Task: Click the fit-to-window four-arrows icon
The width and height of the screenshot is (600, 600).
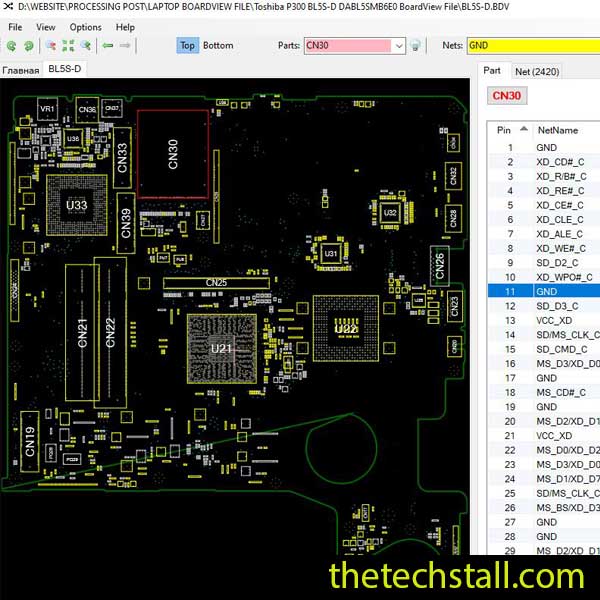Action: [68, 46]
